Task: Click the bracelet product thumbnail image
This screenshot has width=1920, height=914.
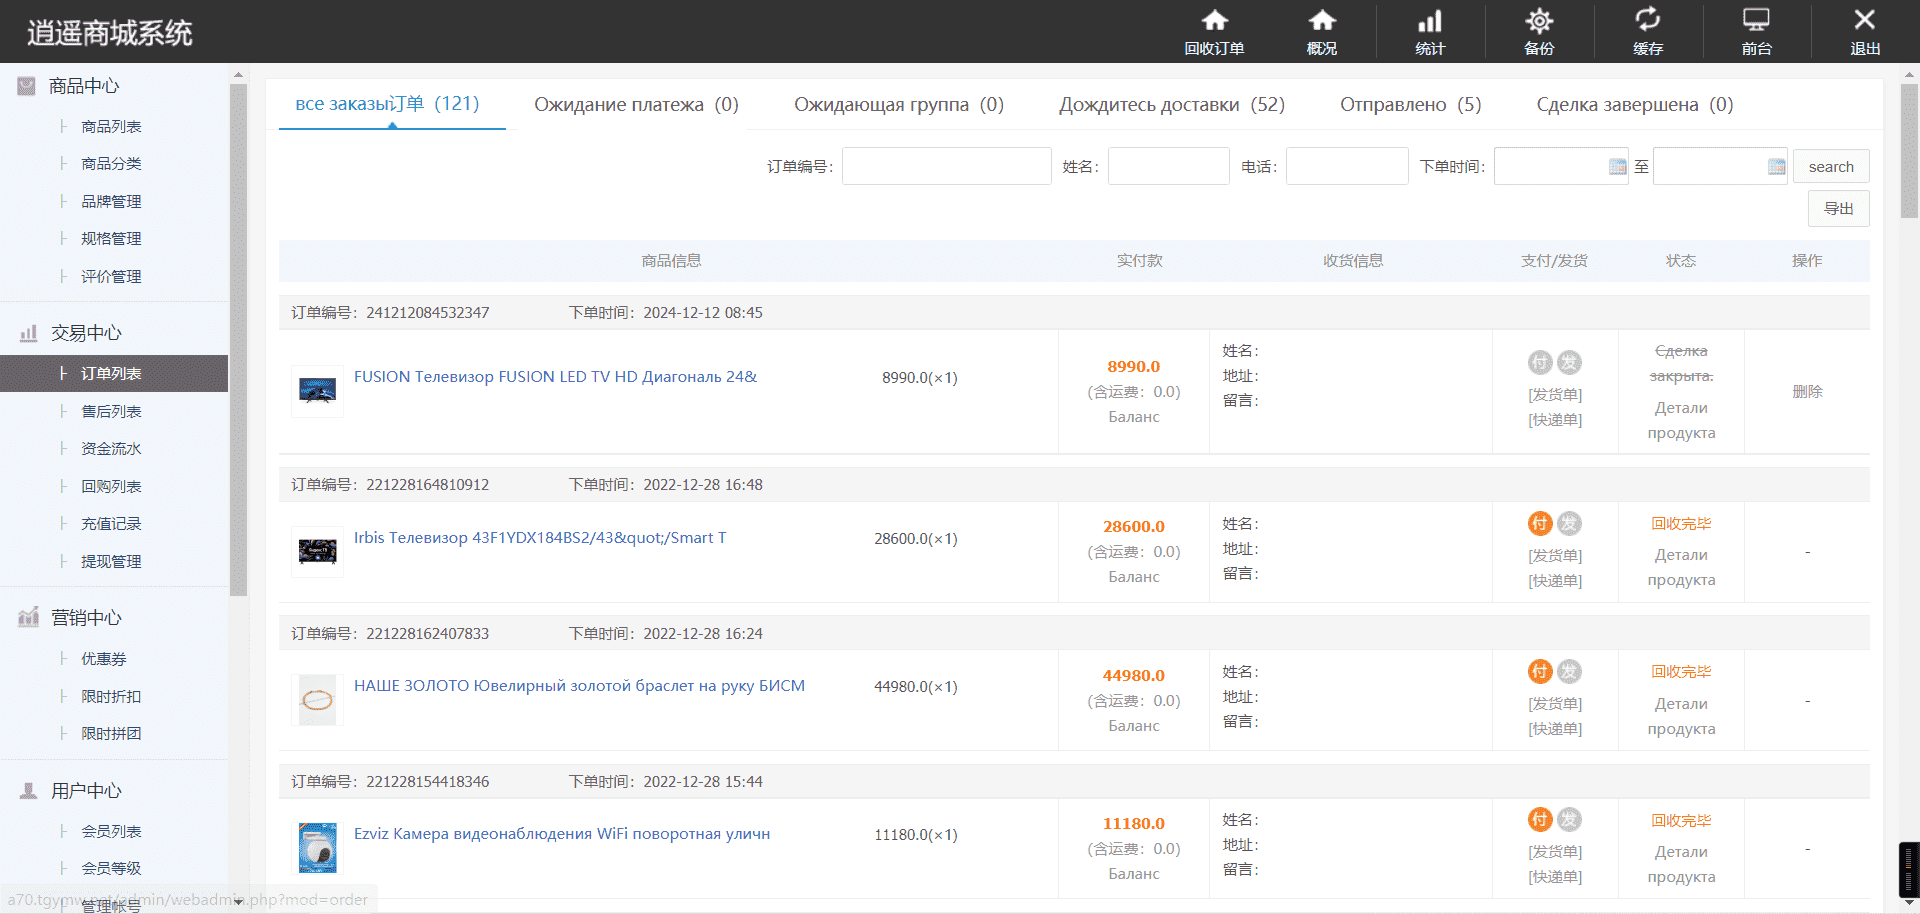Action: coord(317,700)
